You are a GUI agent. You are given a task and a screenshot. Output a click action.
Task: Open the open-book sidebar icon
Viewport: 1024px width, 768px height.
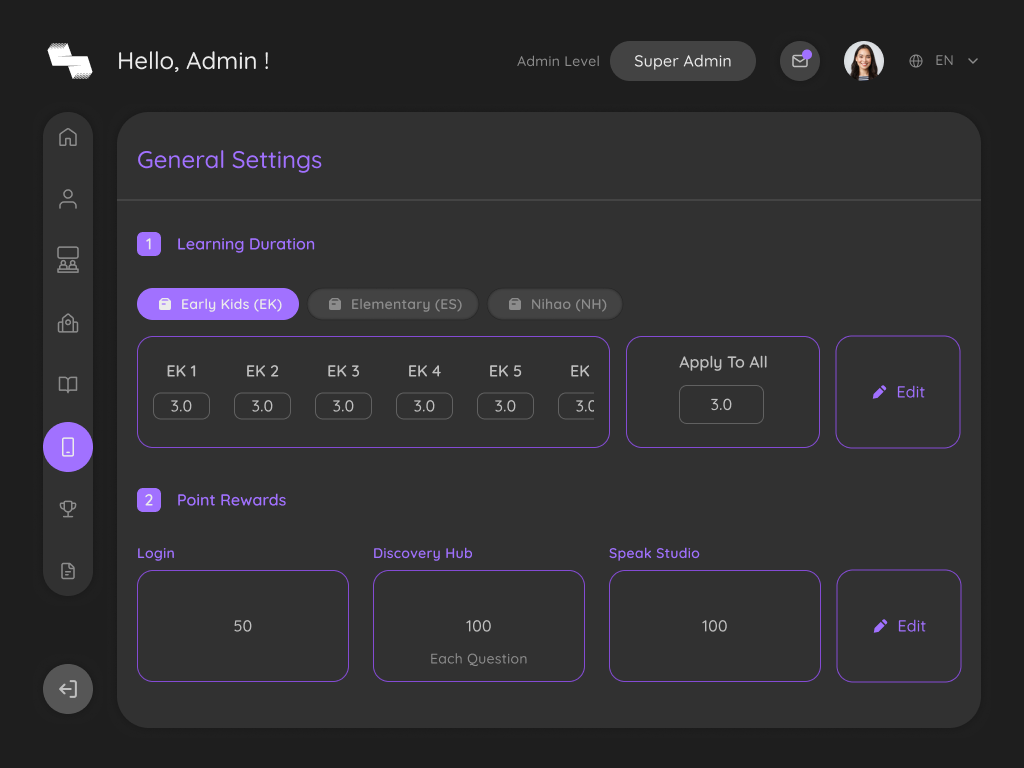coord(68,384)
